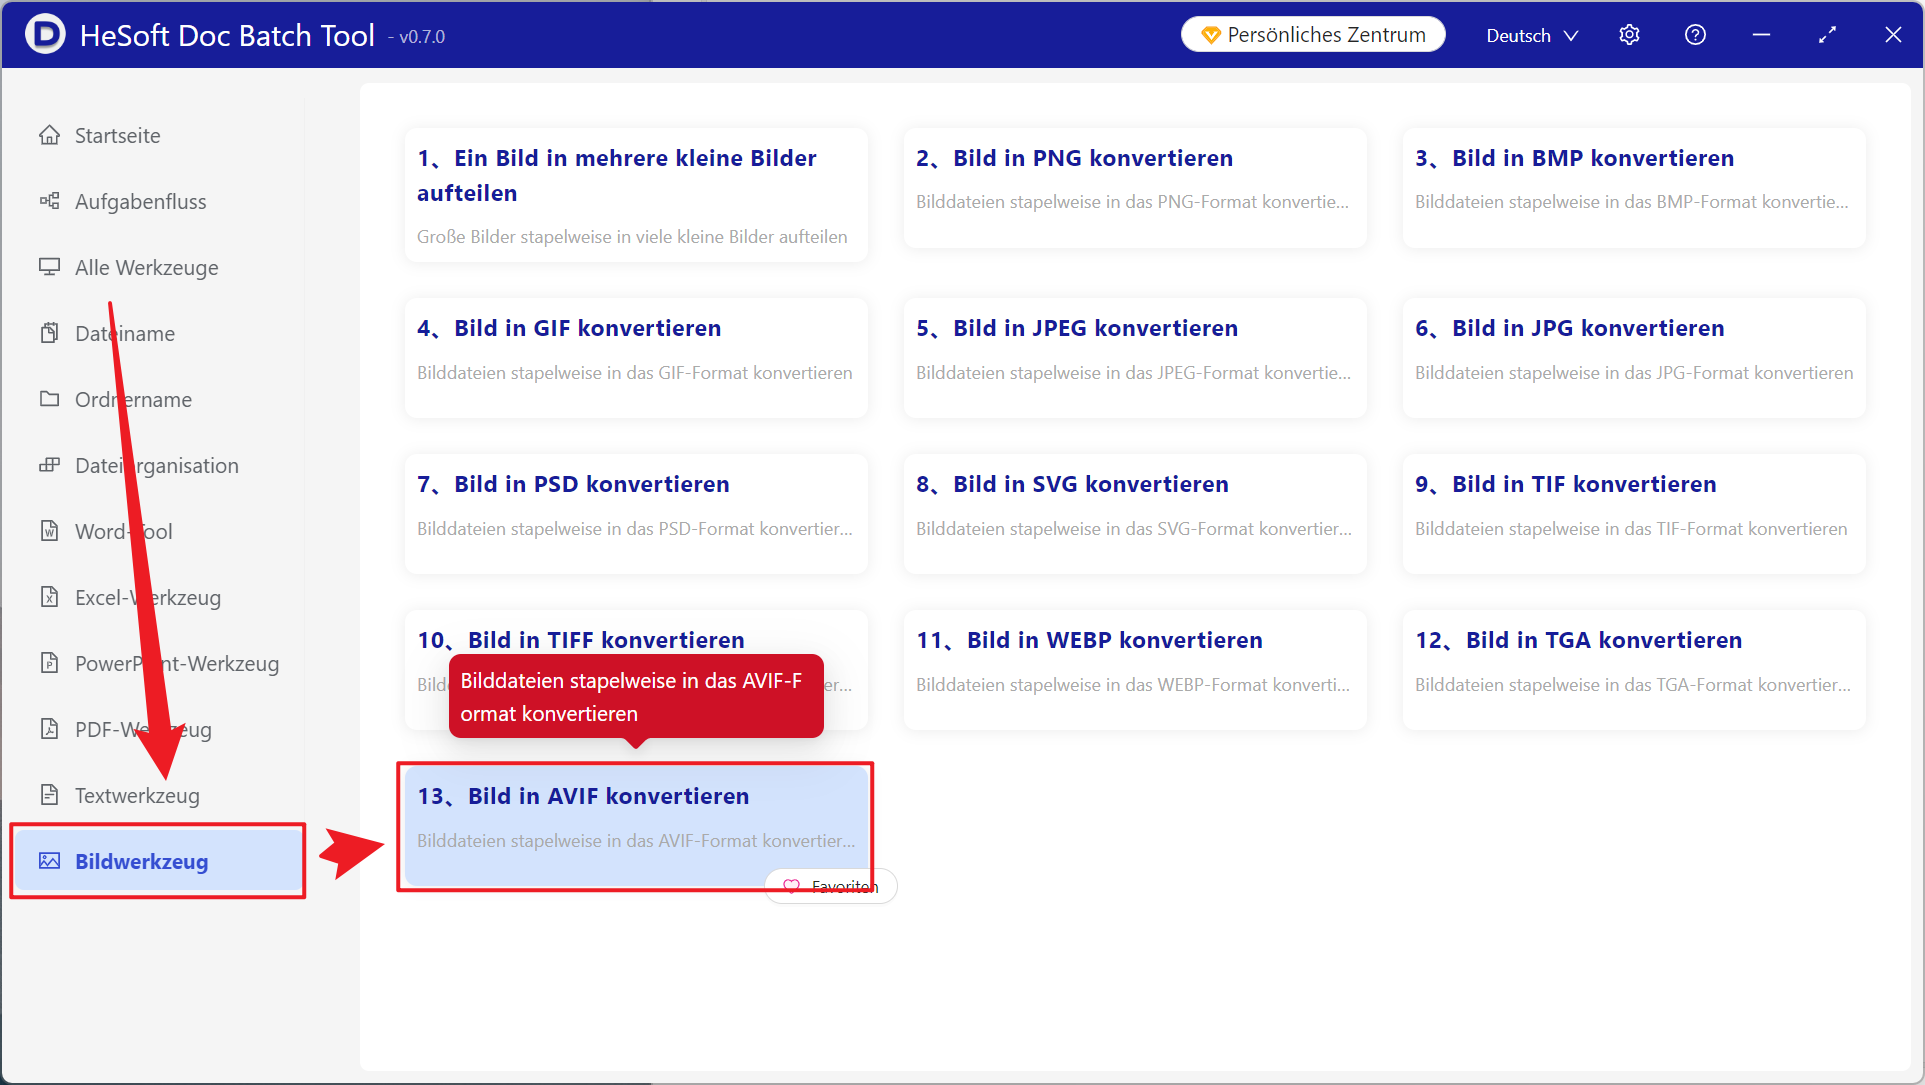The height and width of the screenshot is (1085, 1925).
Task: Show Alle Werkzeuge
Action: [158, 267]
